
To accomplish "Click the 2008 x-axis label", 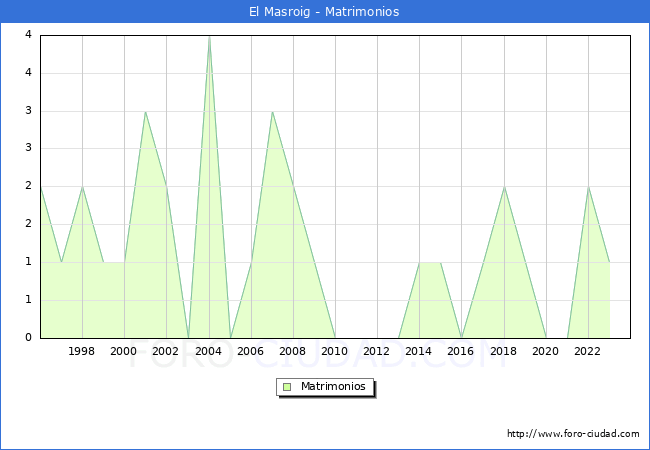I will [x=293, y=351].
